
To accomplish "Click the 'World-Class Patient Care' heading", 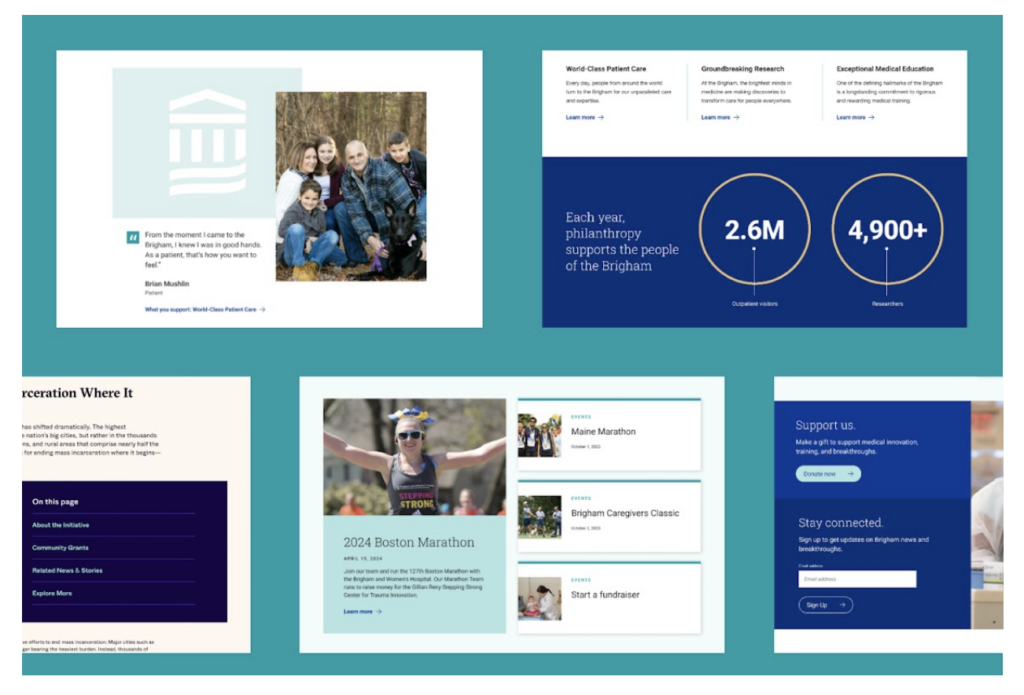I will point(605,69).
